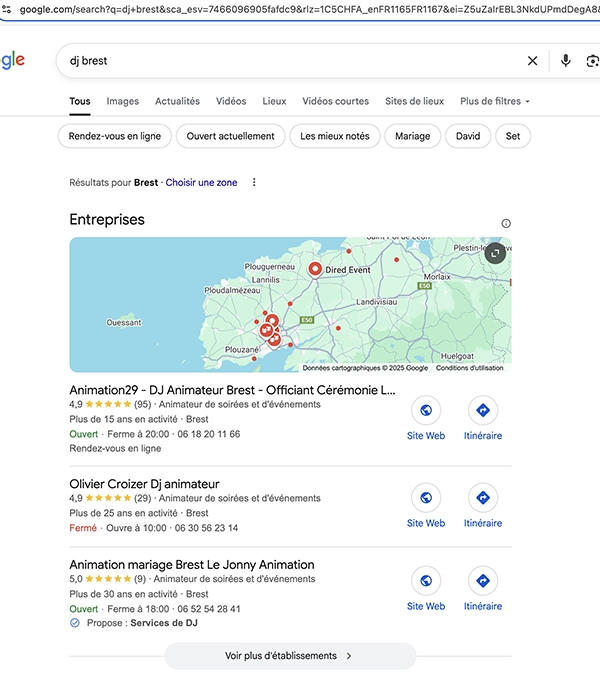This screenshot has height=700, width=600.
Task: Click phone number 06 18 20 11 66
Action: click(x=208, y=434)
